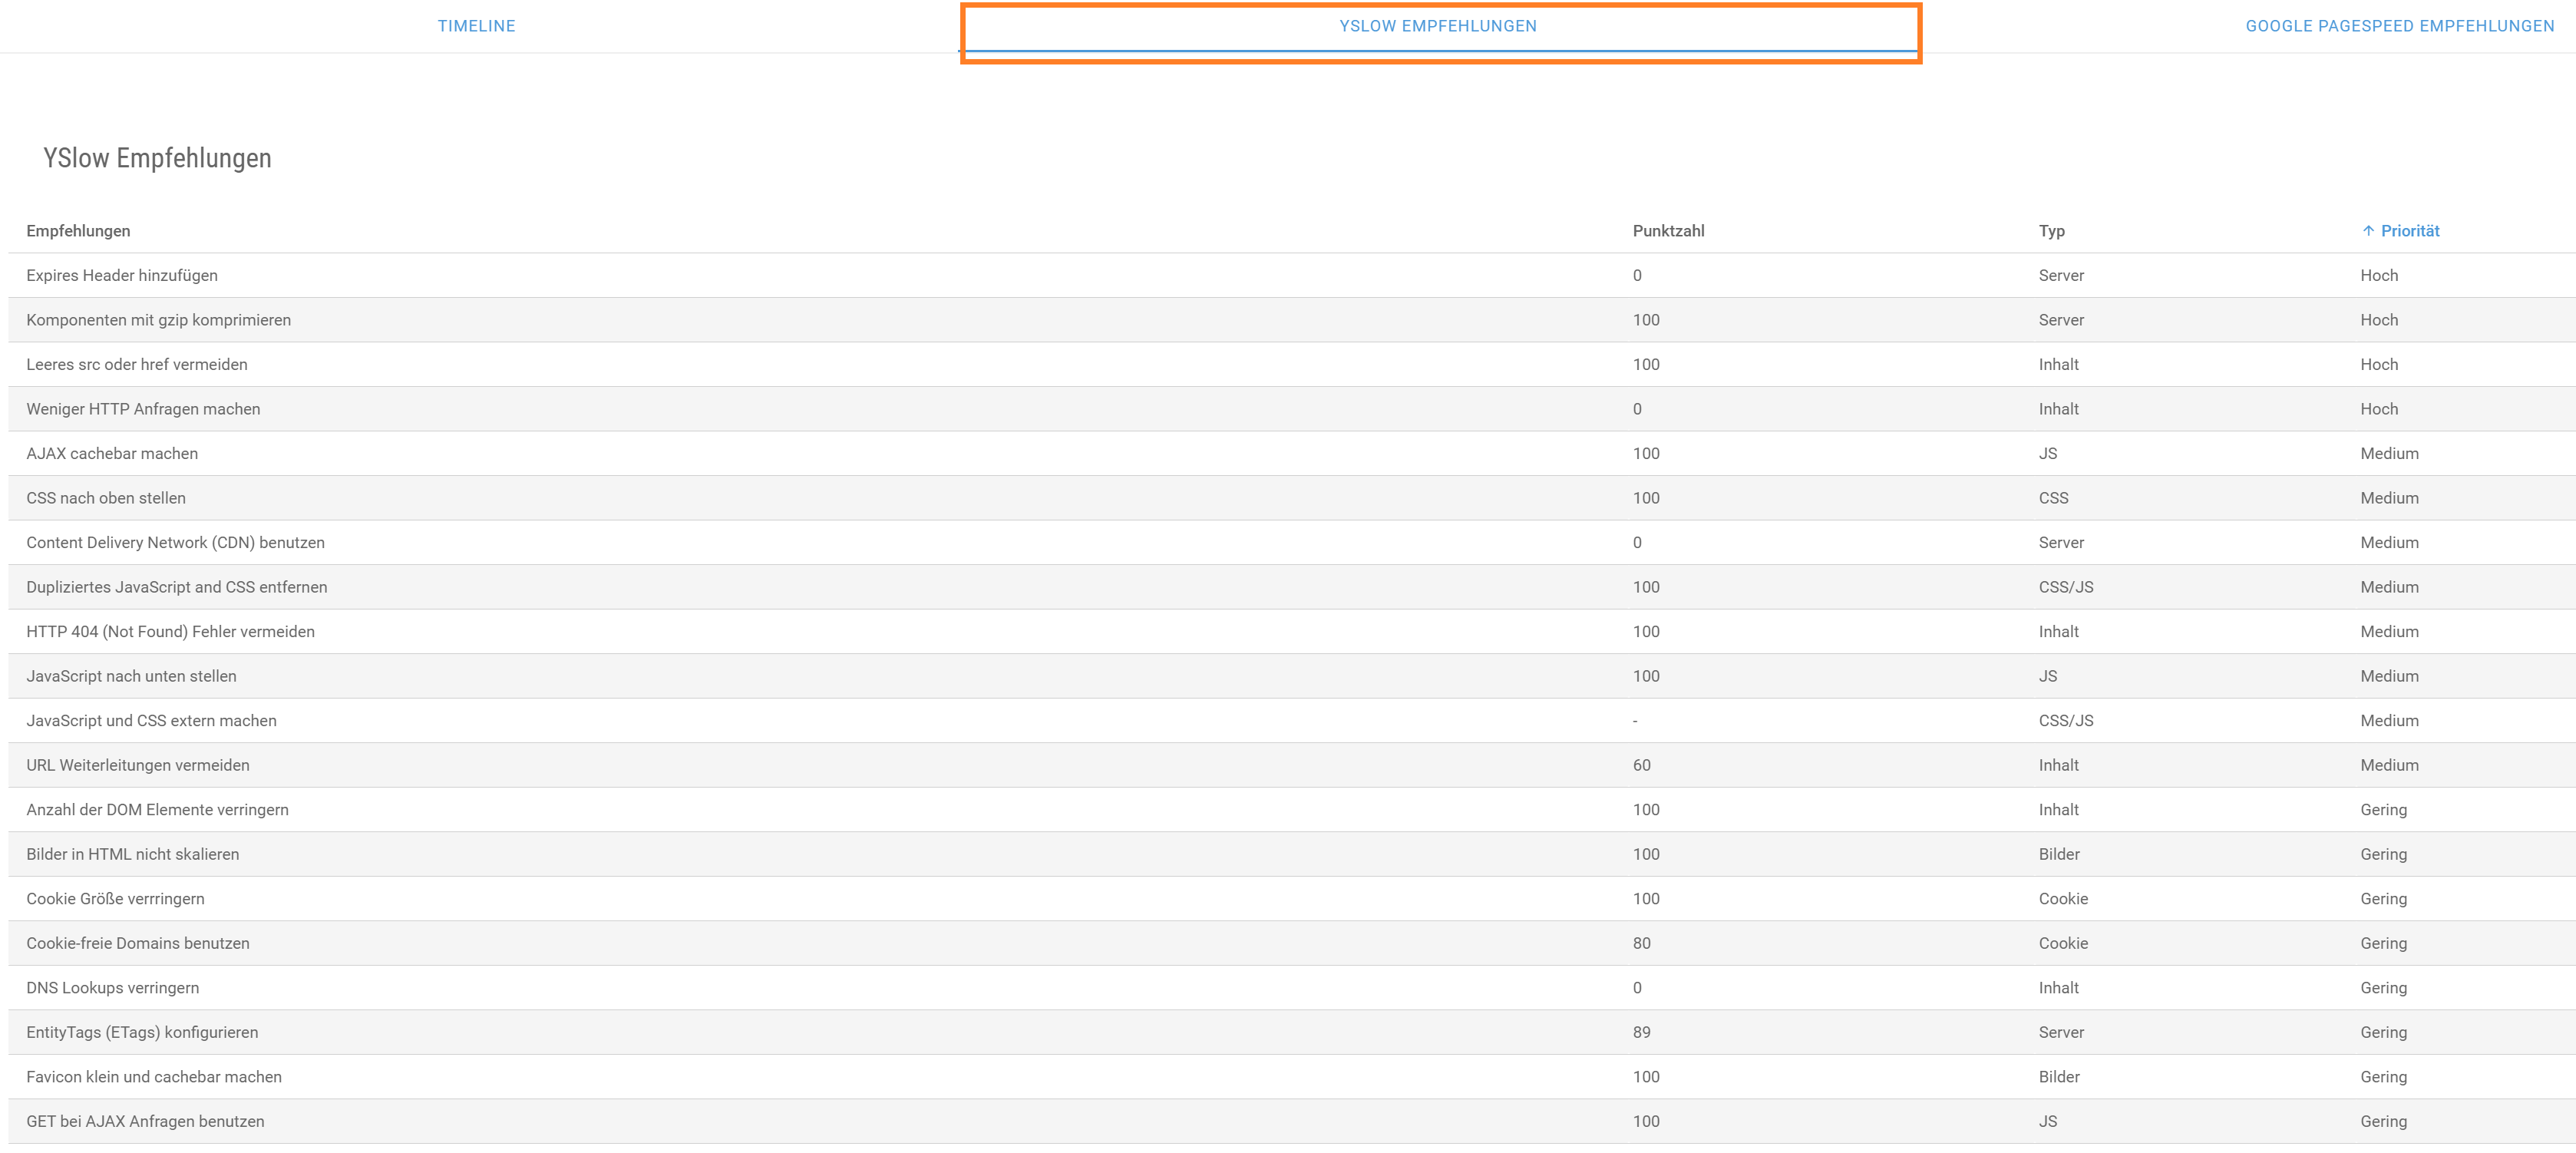Click 'Leeres src oder href vermeiden'
The width and height of the screenshot is (2576, 1153).
(x=137, y=364)
